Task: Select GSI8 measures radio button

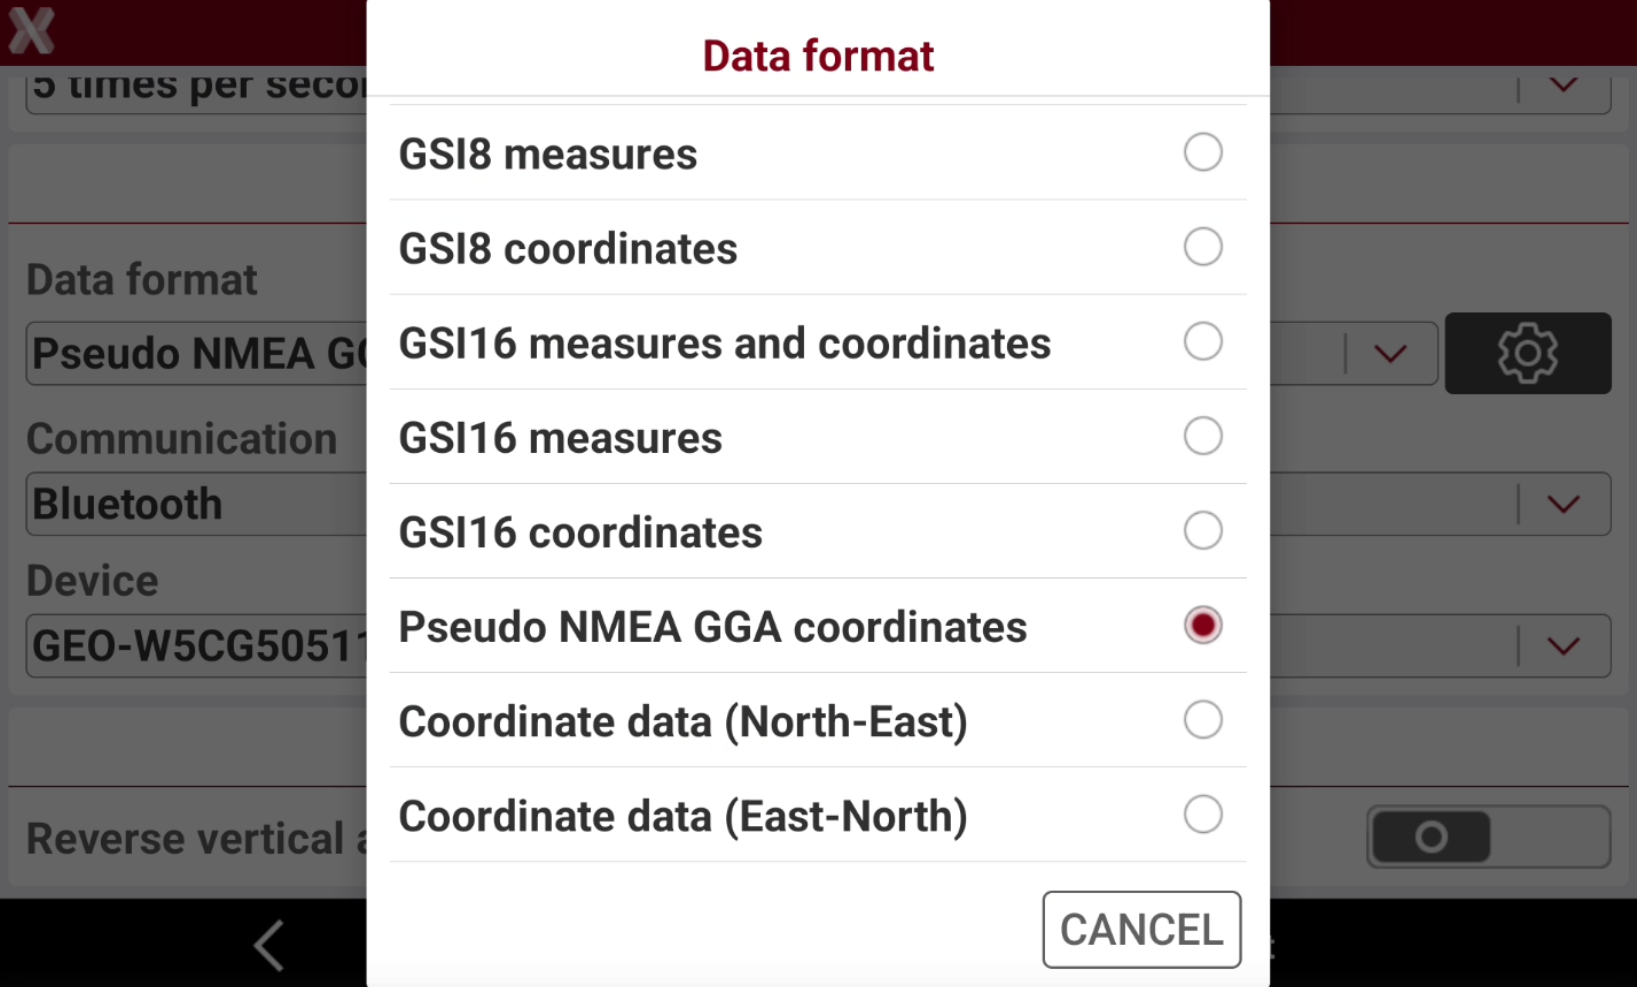Action: coord(1202,153)
